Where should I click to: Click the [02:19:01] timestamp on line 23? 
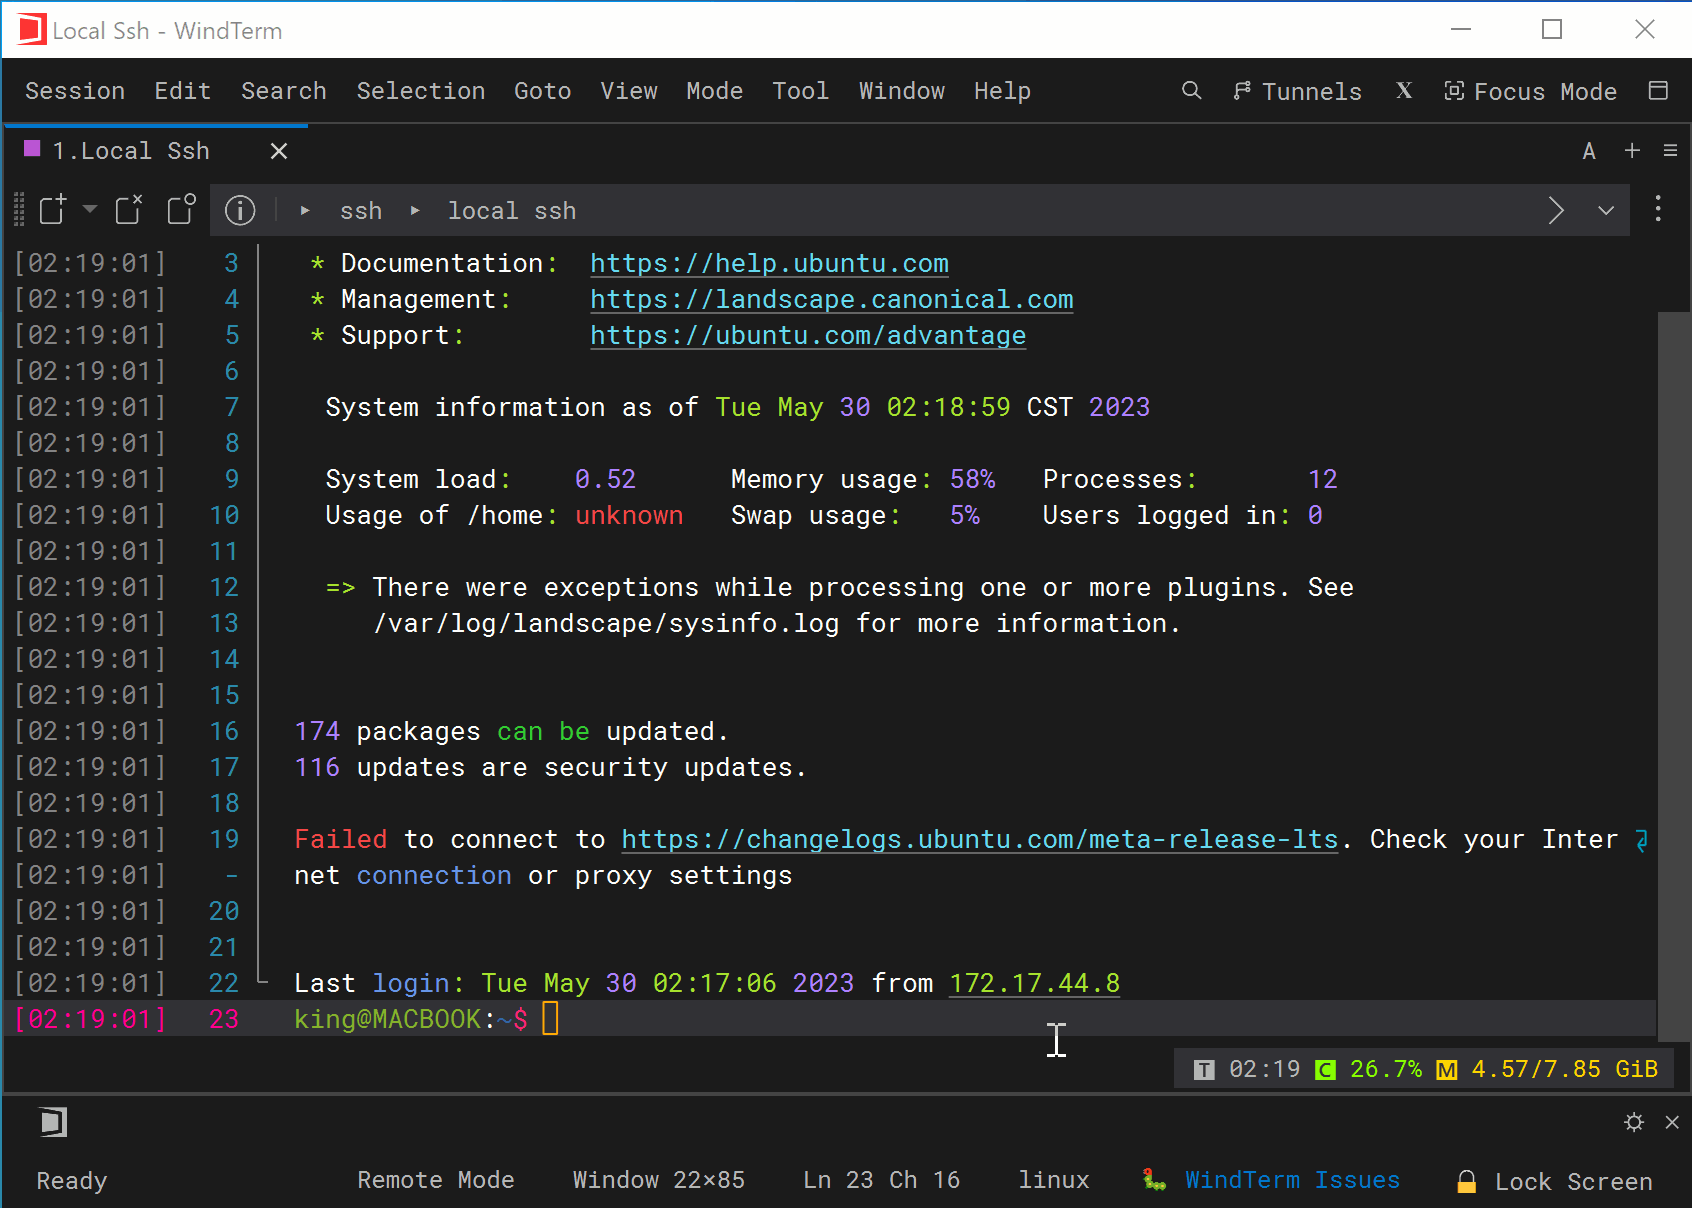click(90, 1019)
